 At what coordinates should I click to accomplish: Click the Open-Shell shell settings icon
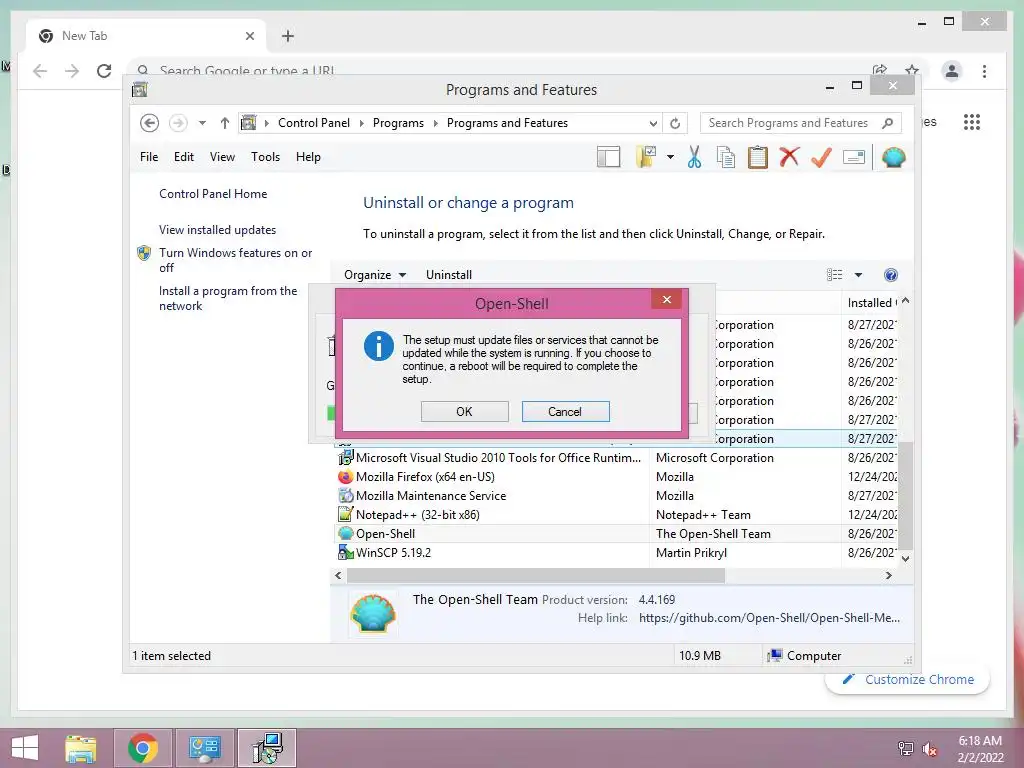pyautogui.click(x=893, y=157)
